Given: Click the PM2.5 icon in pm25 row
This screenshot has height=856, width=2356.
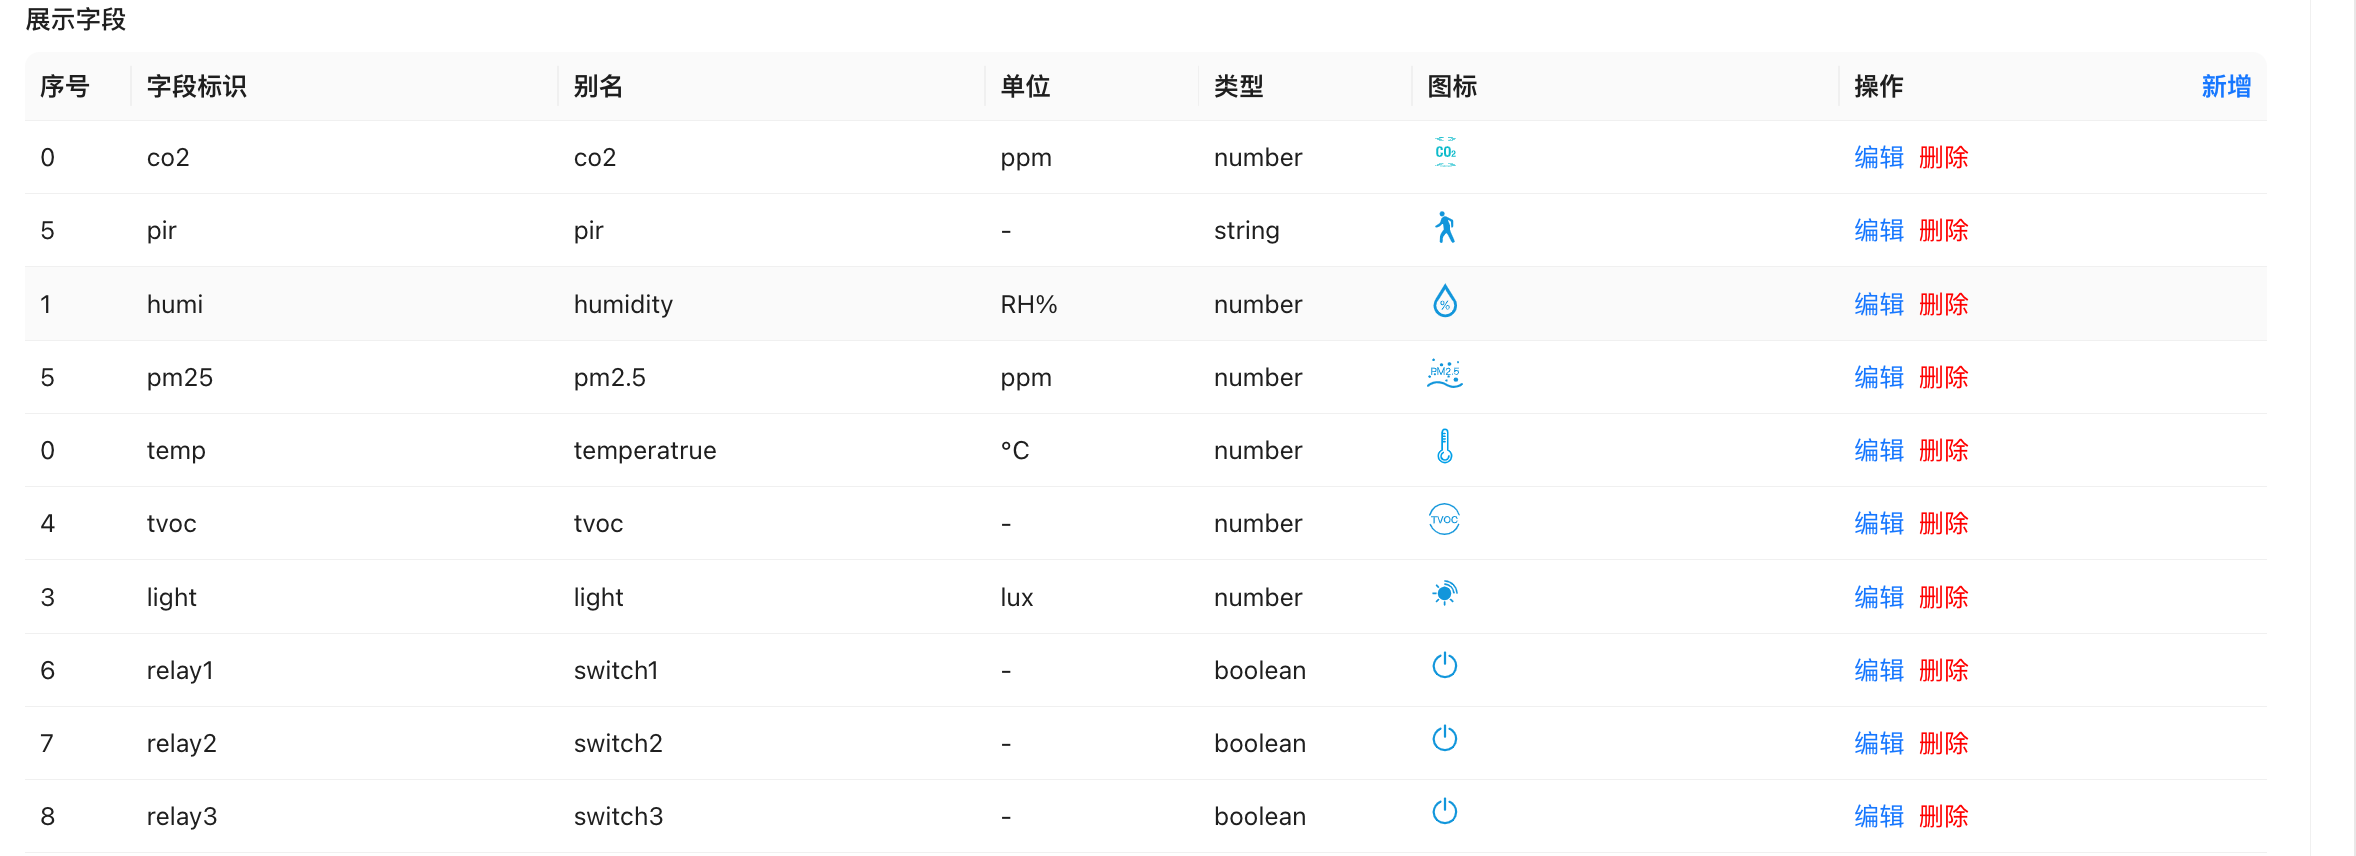Looking at the screenshot, I should pyautogui.click(x=1445, y=374).
